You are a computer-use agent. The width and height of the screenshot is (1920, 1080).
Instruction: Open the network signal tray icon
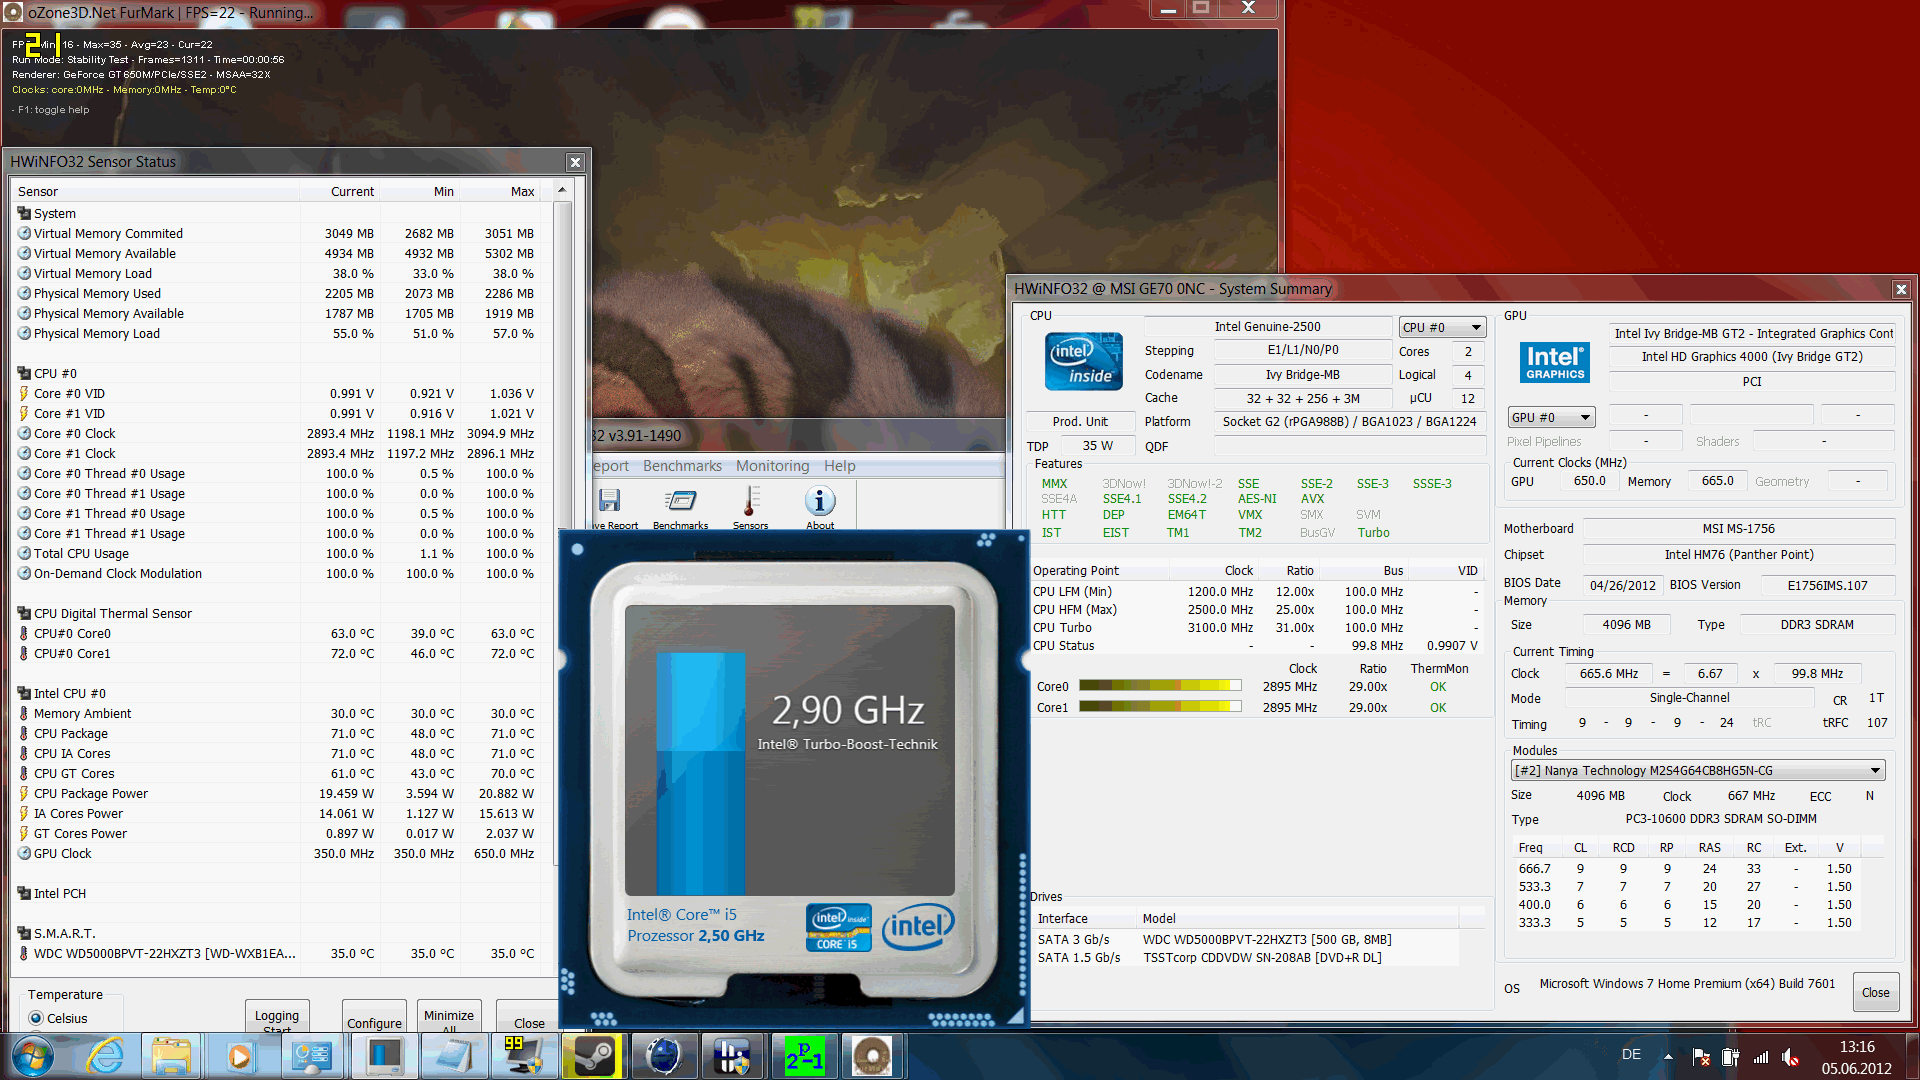coord(1761,1057)
